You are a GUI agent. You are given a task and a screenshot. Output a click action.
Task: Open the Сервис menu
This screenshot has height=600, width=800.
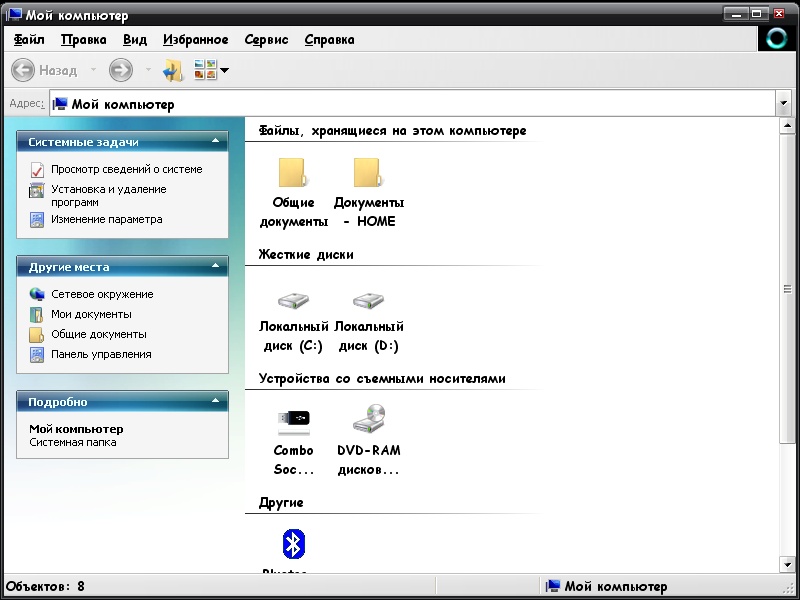(x=266, y=40)
